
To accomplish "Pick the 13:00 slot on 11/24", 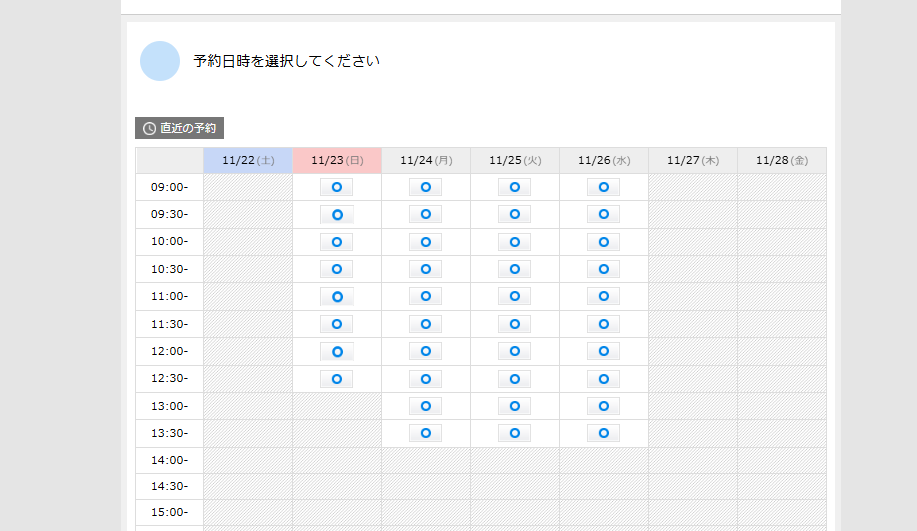I will [x=425, y=406].
